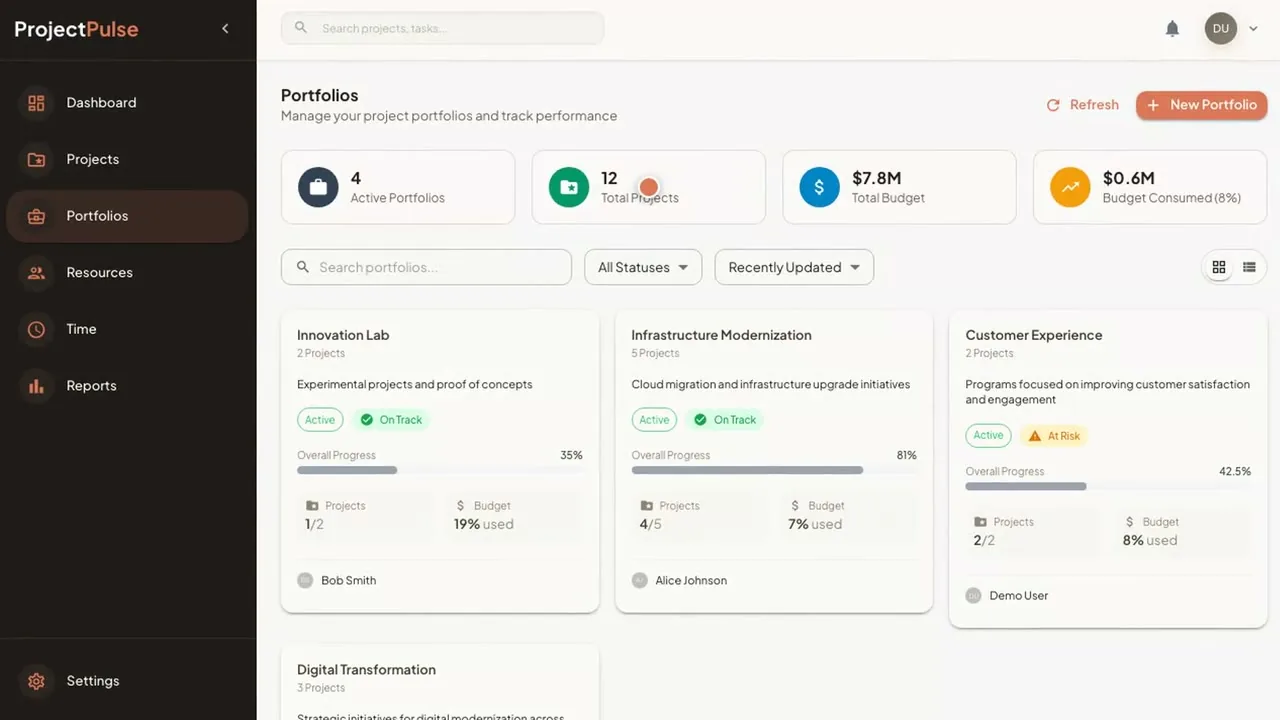Click the Settings gear icon

click(x=37, y=681)
